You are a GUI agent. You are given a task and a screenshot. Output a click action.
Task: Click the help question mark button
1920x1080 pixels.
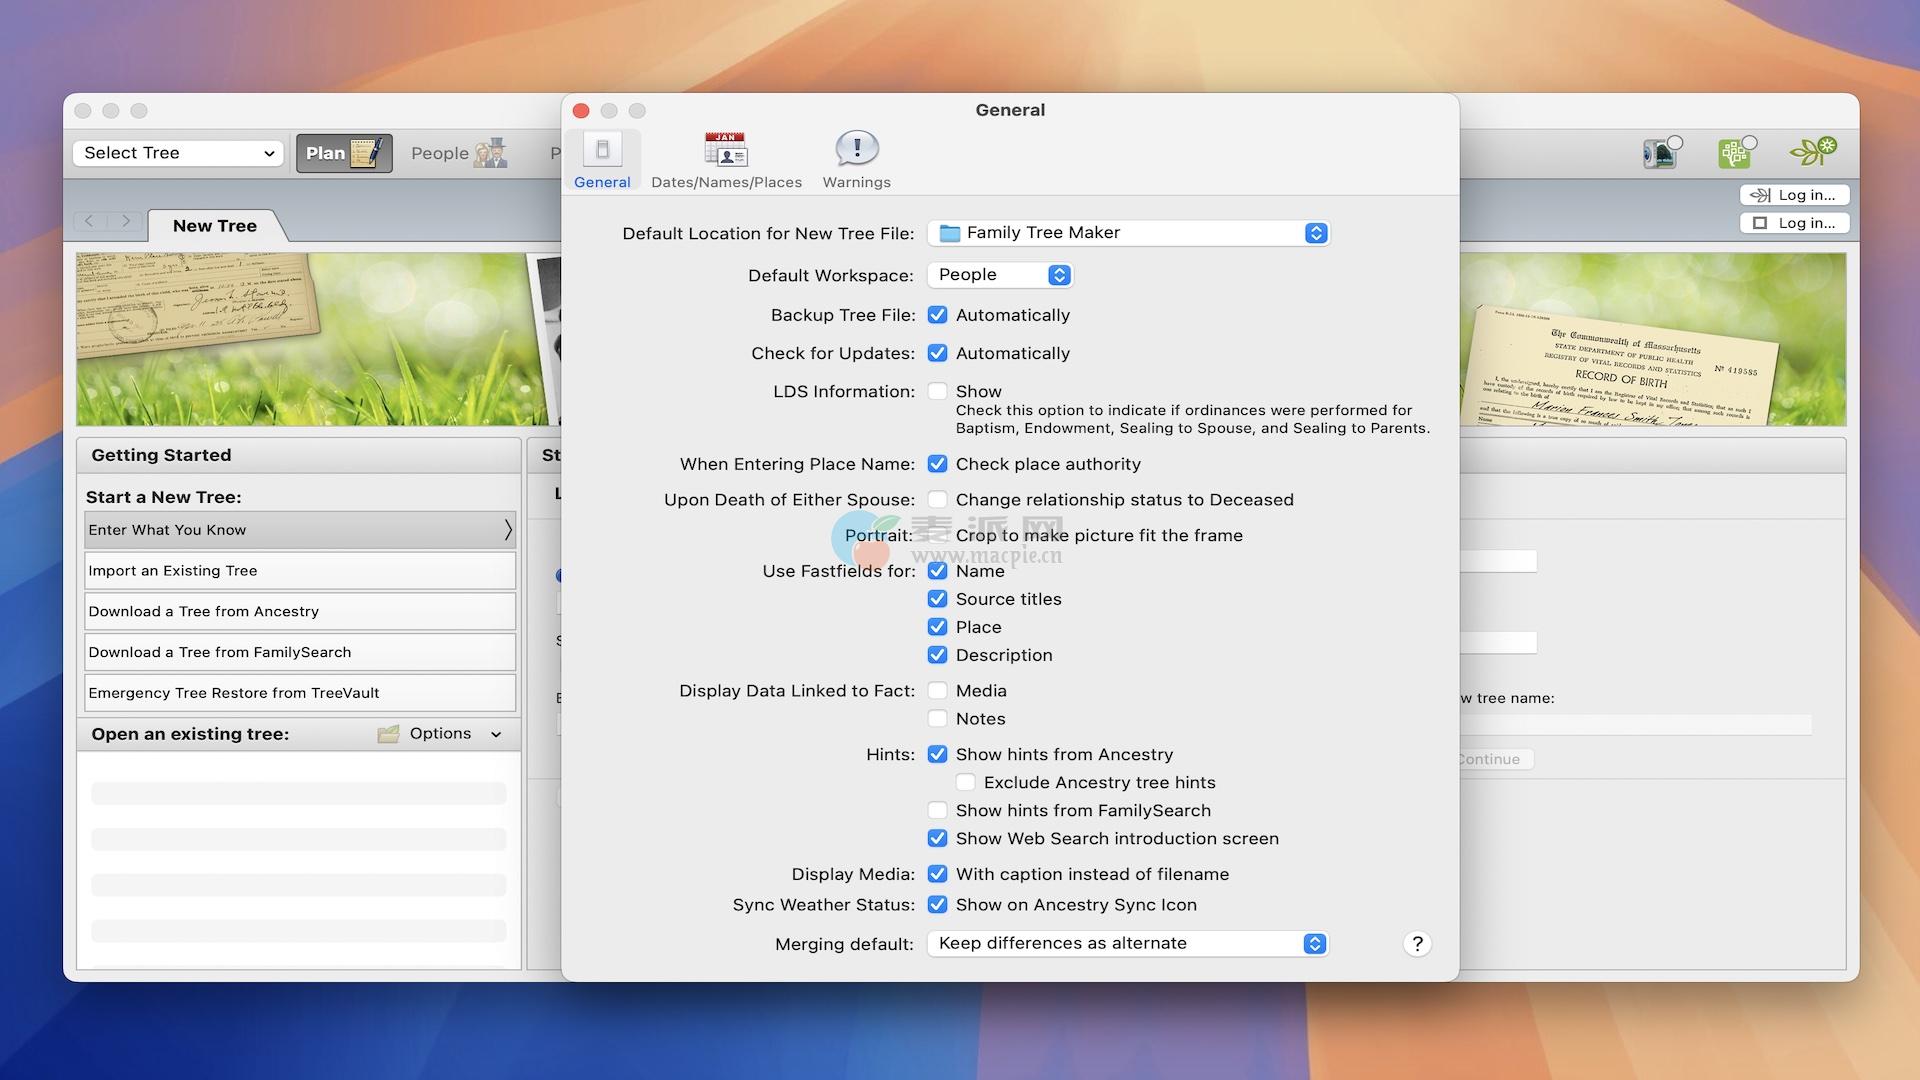point(1417,944)
